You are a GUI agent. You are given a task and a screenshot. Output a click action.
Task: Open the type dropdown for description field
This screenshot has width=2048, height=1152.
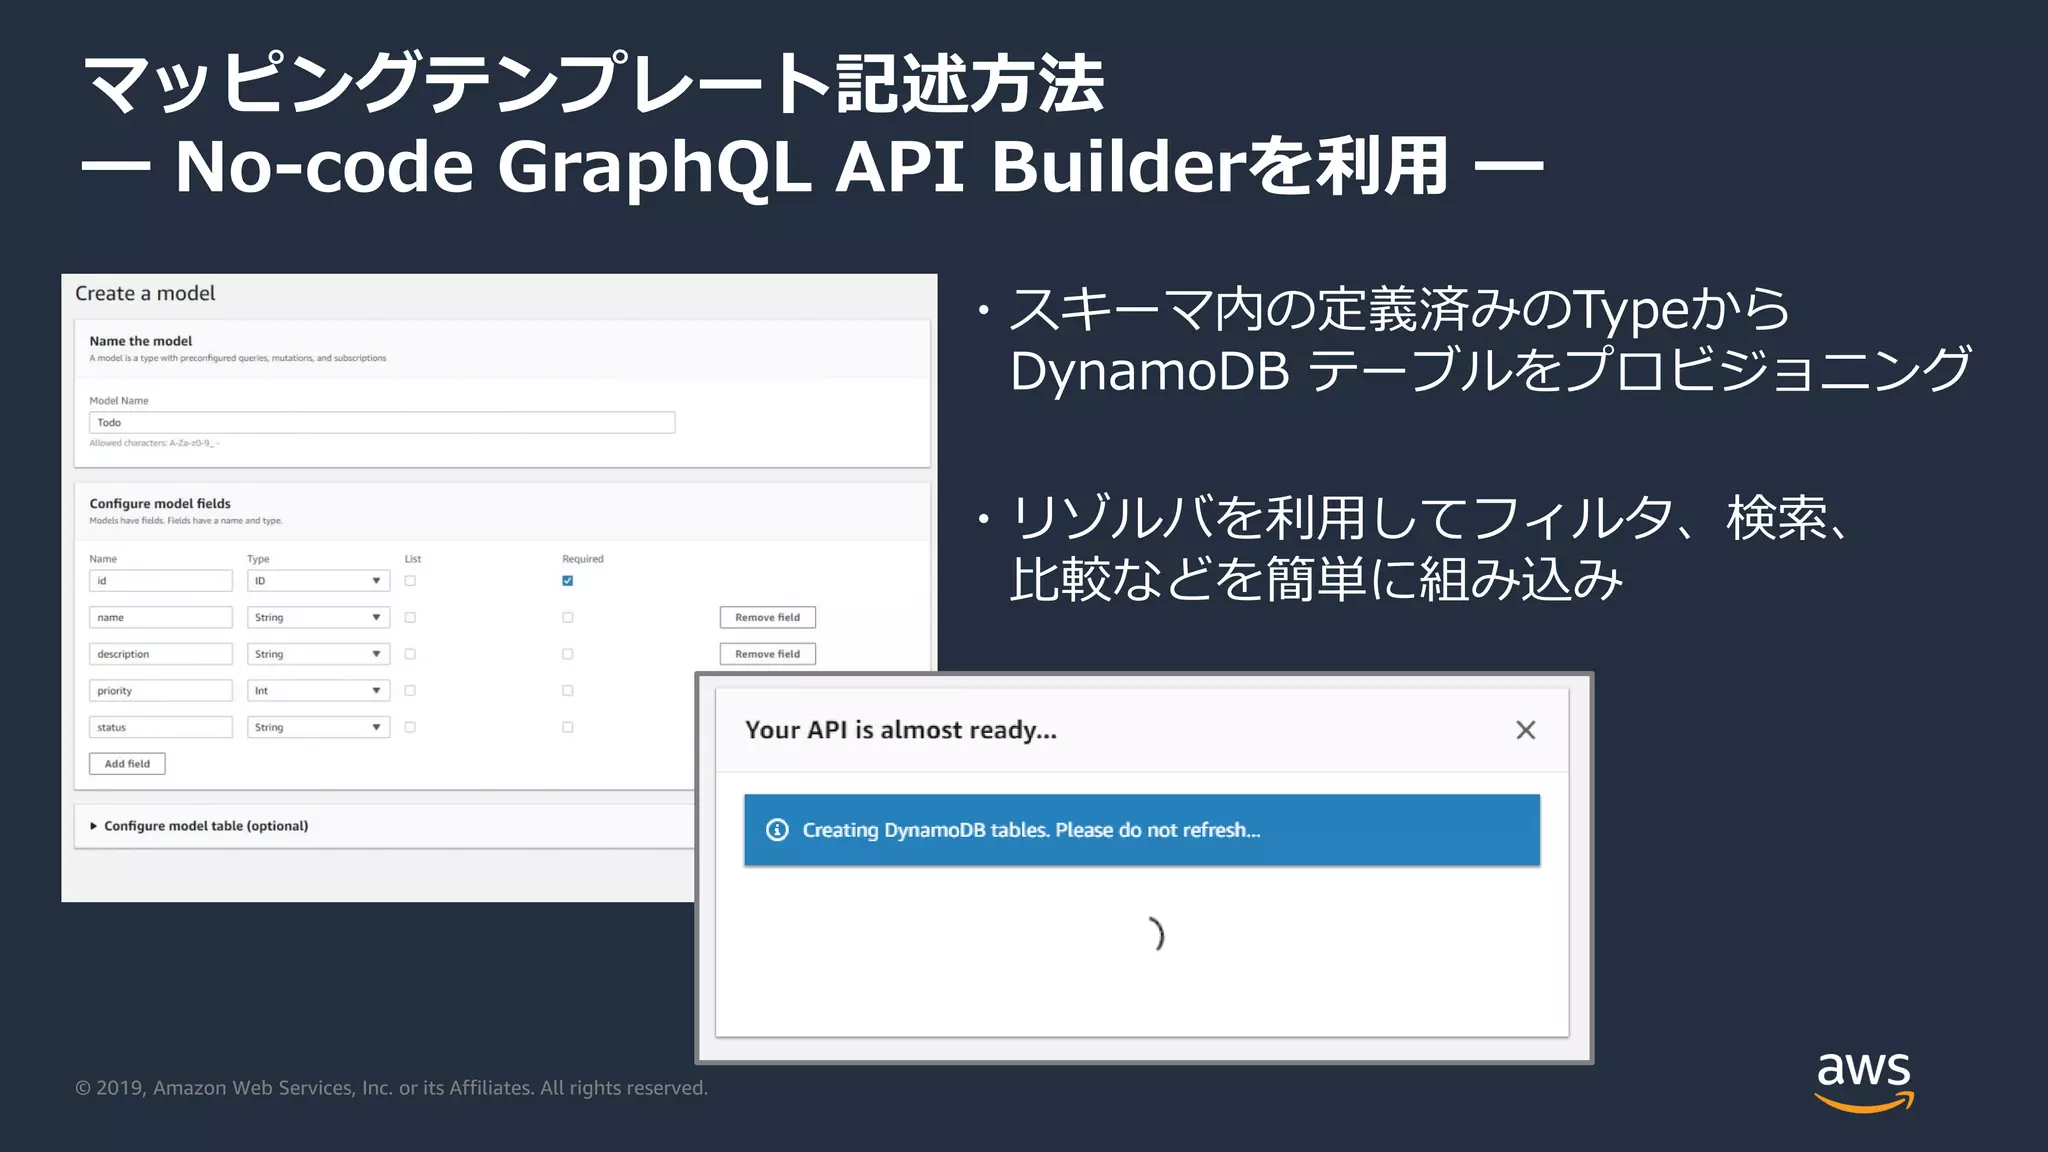click(x=318, y=654)
